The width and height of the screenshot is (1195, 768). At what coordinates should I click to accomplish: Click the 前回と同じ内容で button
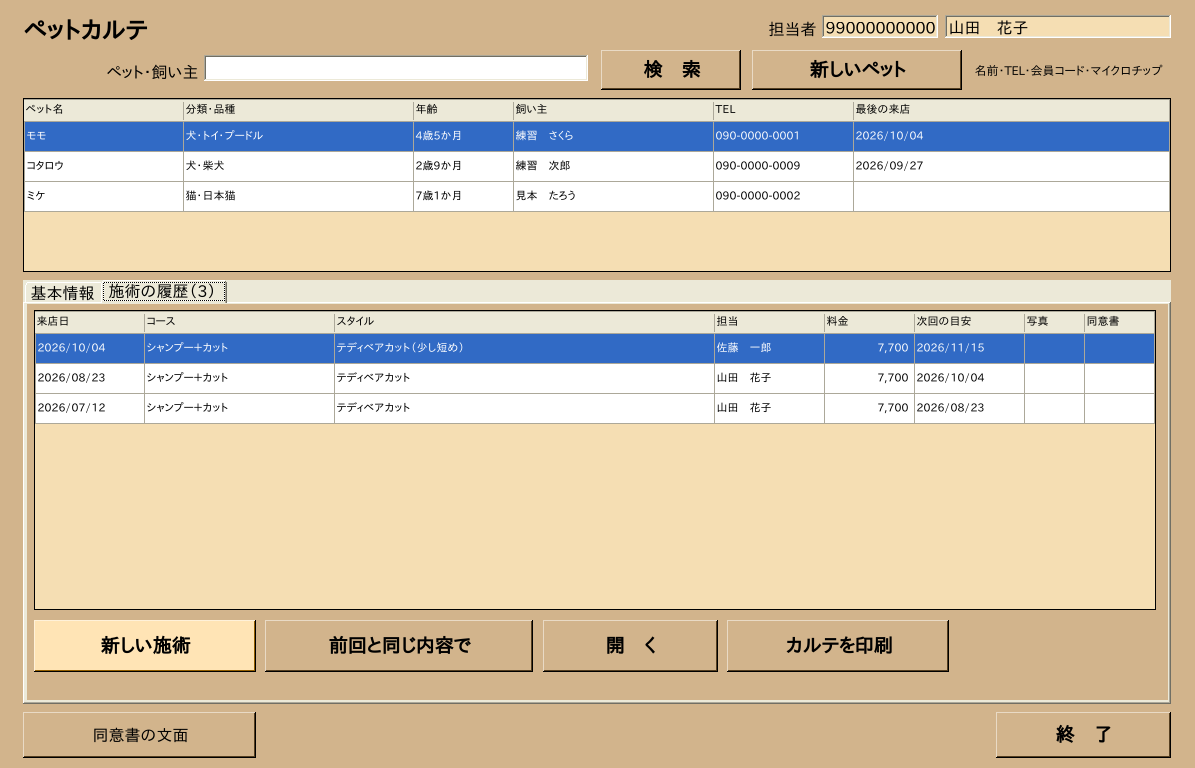(399, 645)
